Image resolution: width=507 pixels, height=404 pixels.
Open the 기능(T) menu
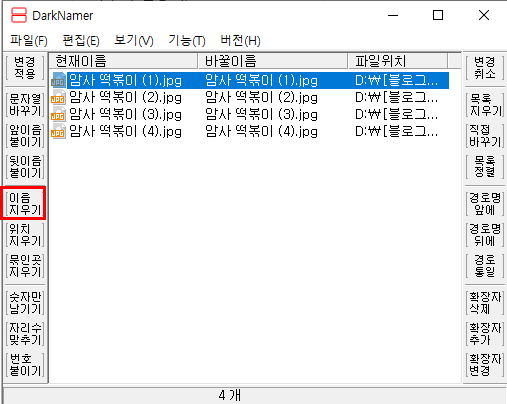pyautogui.click(x=187, y=41)
